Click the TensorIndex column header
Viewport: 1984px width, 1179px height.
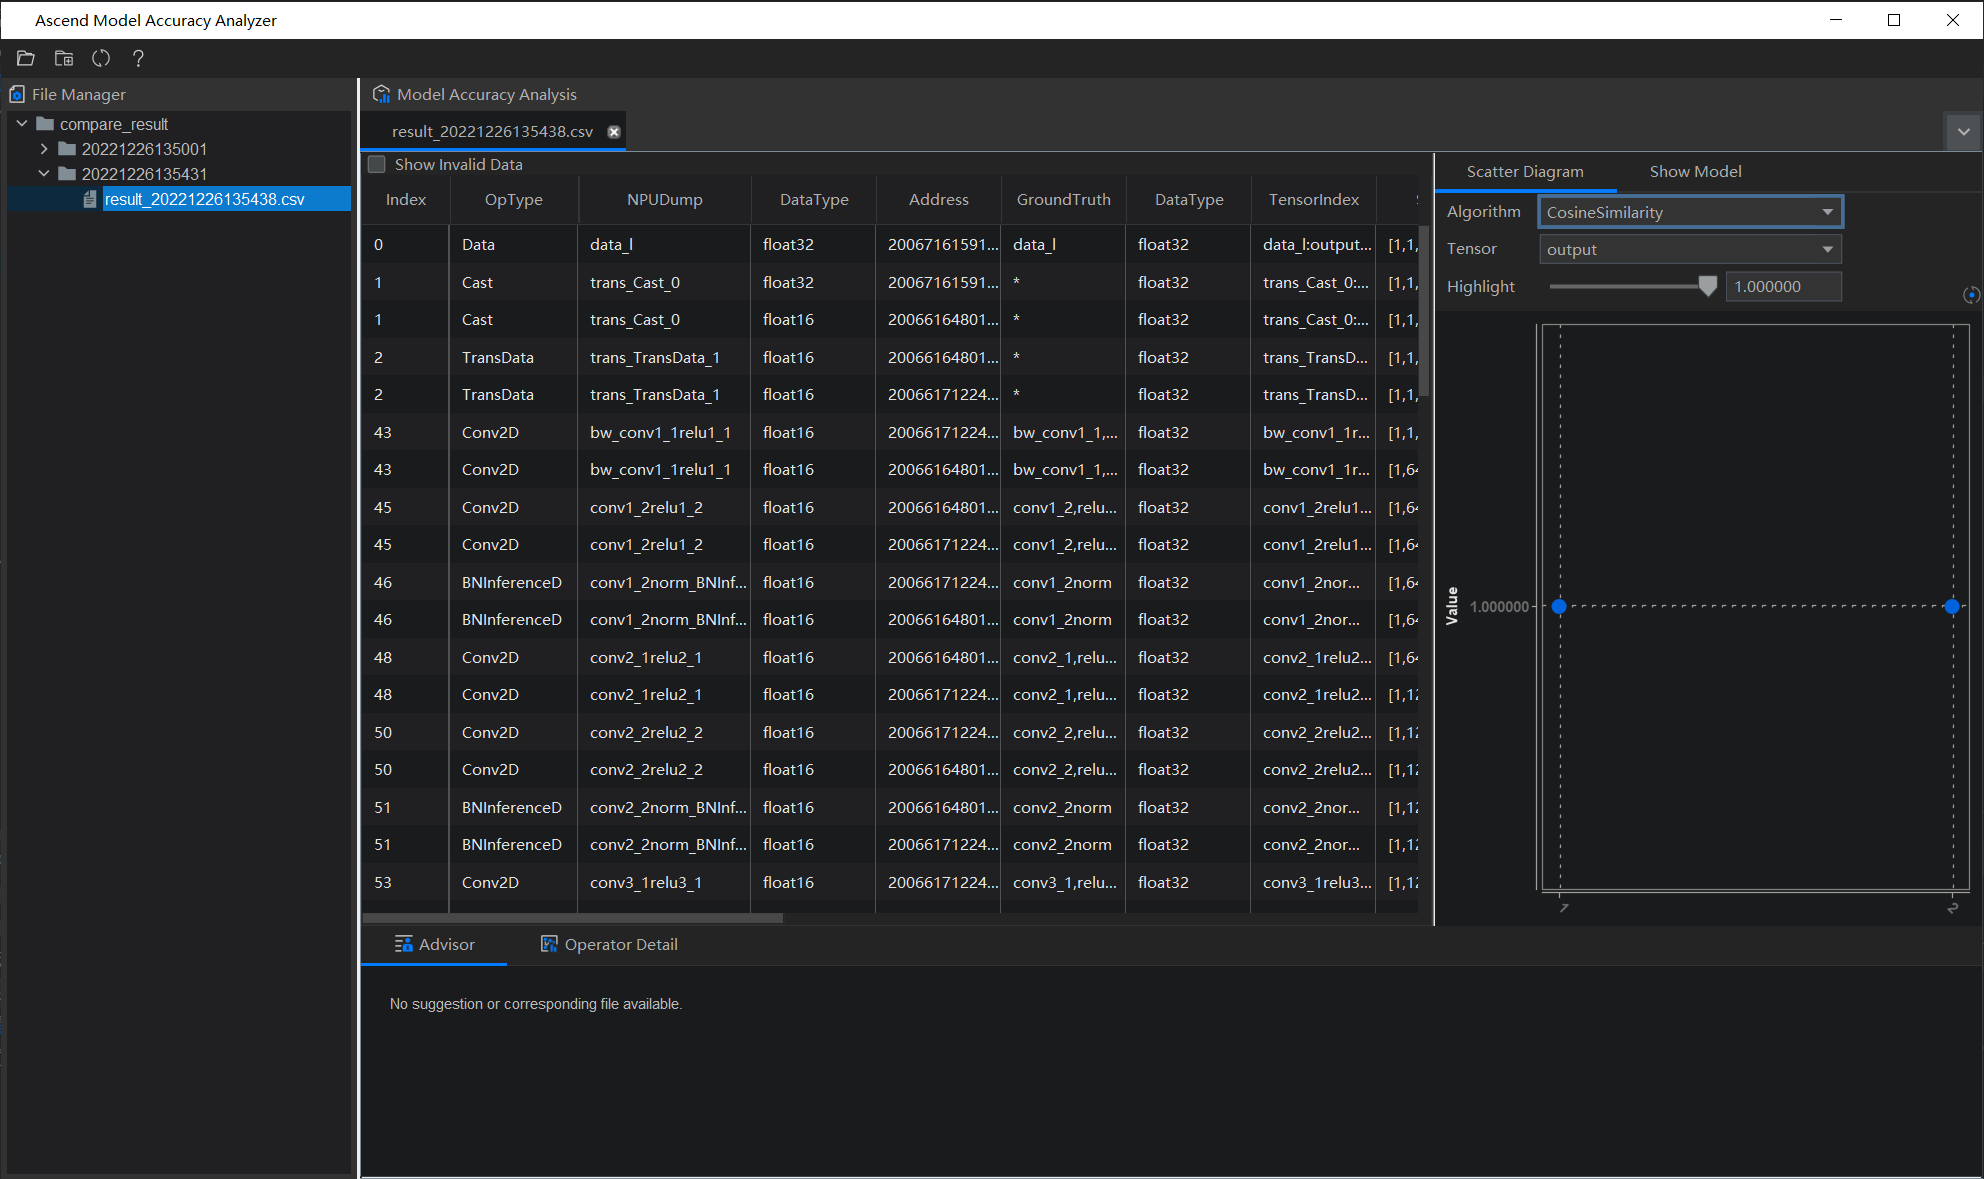(1313, 200)
